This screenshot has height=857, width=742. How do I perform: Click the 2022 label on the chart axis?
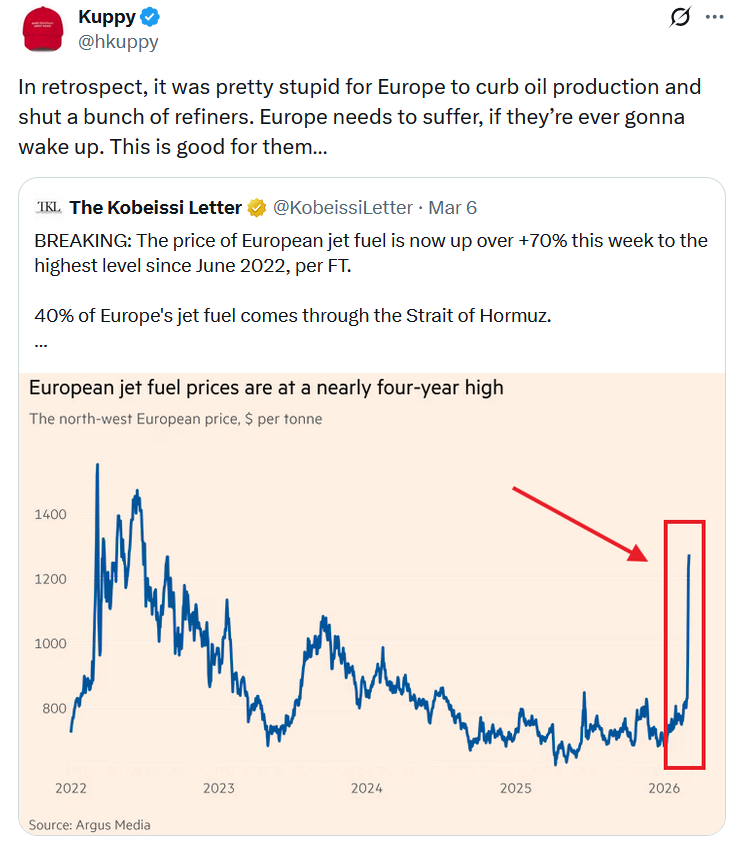pyautogui.click(x=71, y=788)
